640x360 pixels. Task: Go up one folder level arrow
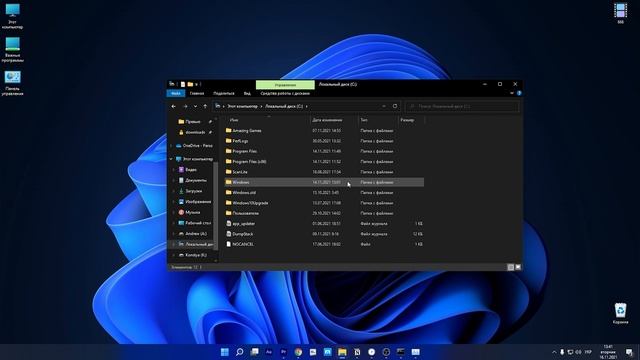(205, 106)
